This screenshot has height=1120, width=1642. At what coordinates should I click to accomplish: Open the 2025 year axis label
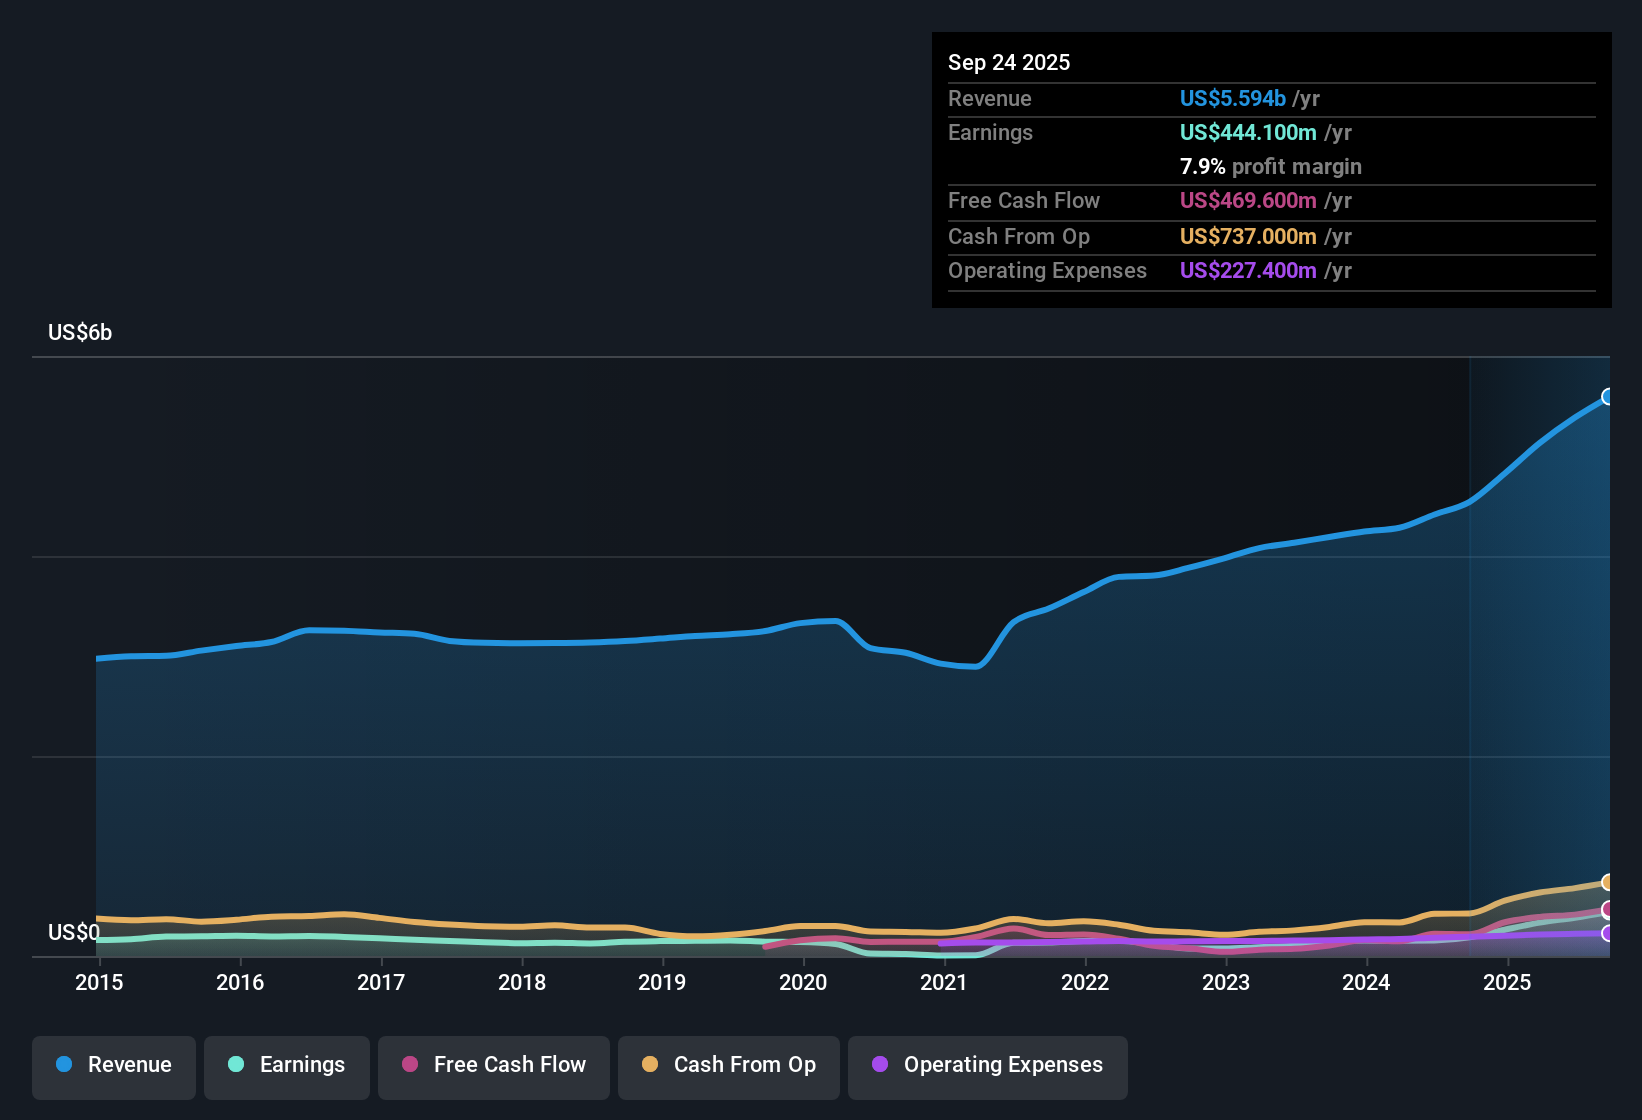[x=1509, y=983]
